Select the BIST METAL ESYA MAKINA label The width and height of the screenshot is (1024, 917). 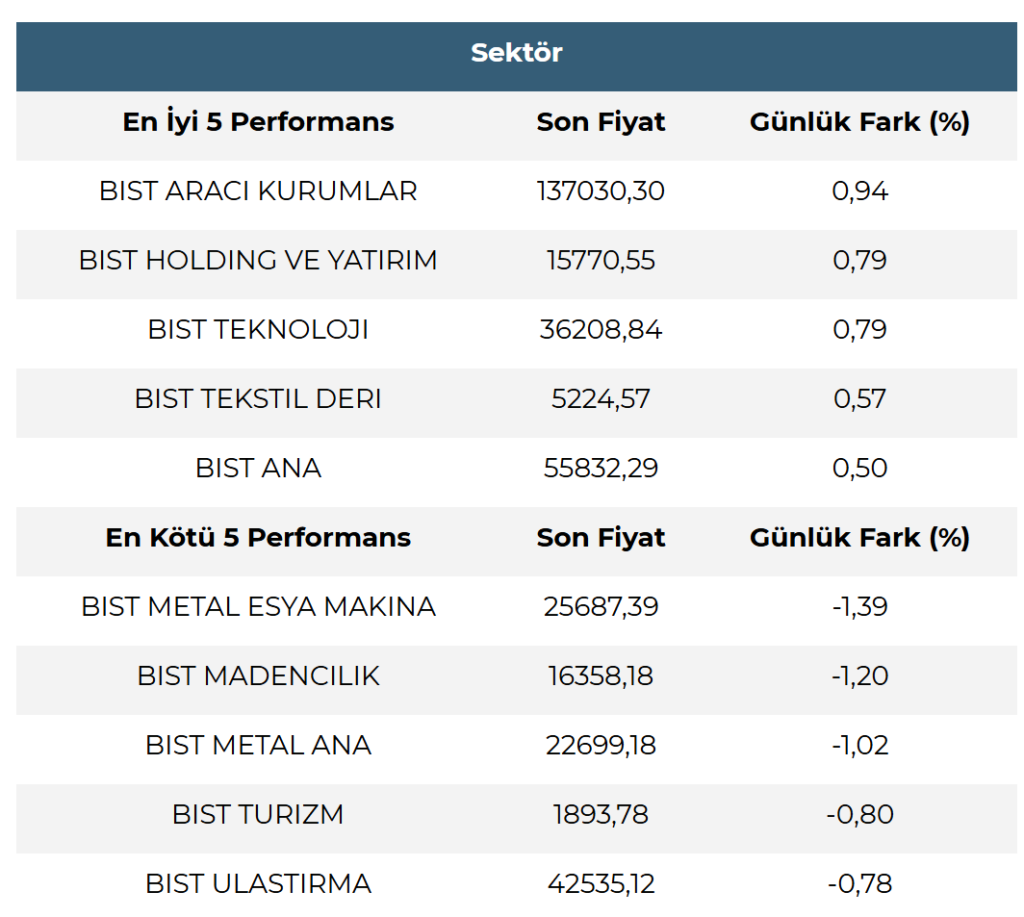[258, 606]
